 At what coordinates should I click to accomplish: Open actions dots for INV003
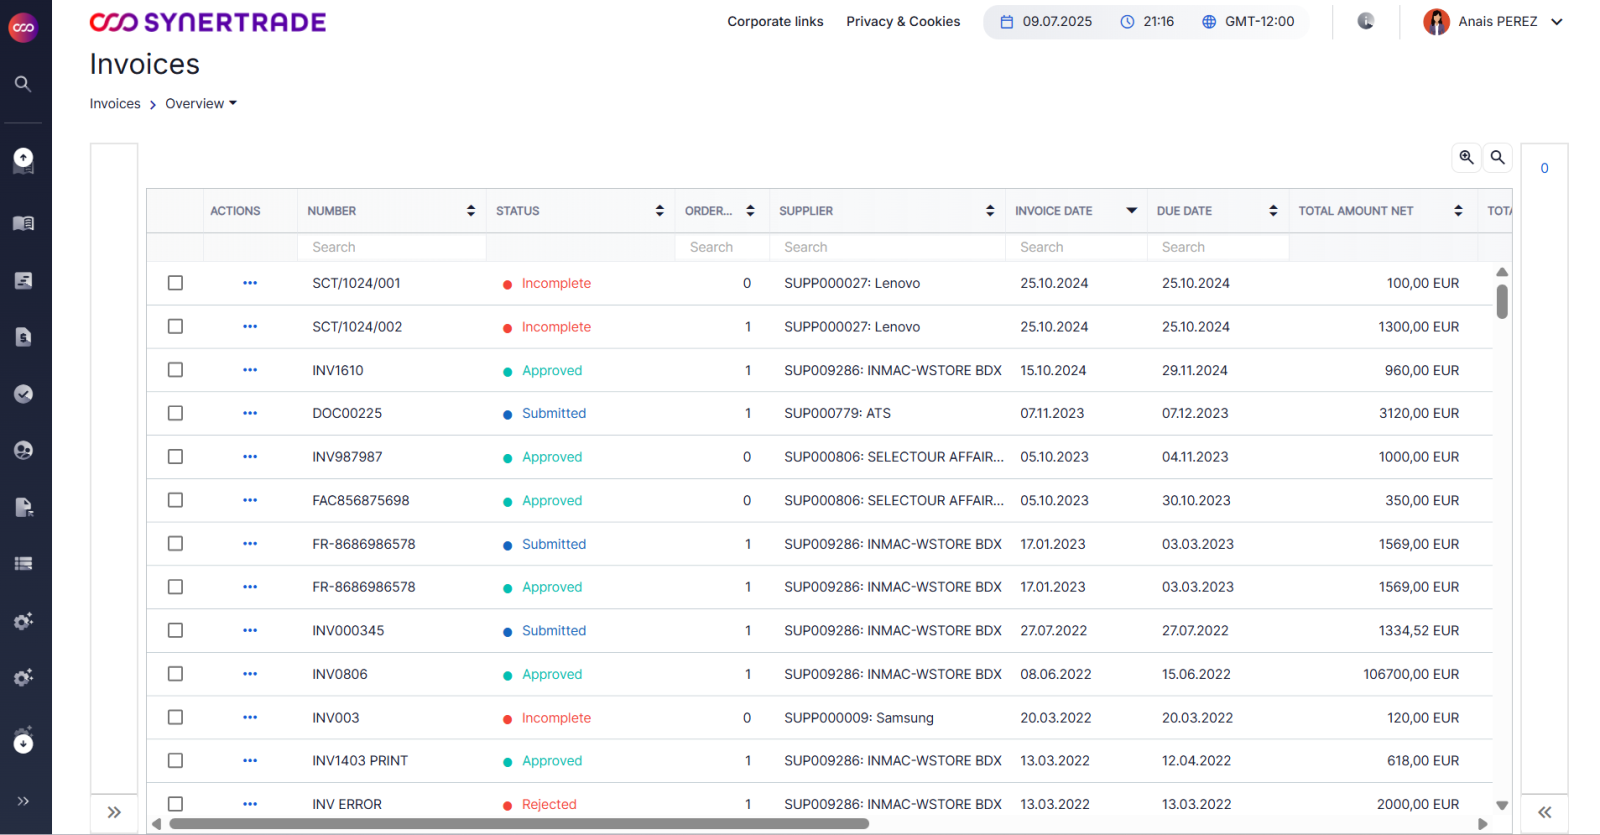(x=250, y=717)
